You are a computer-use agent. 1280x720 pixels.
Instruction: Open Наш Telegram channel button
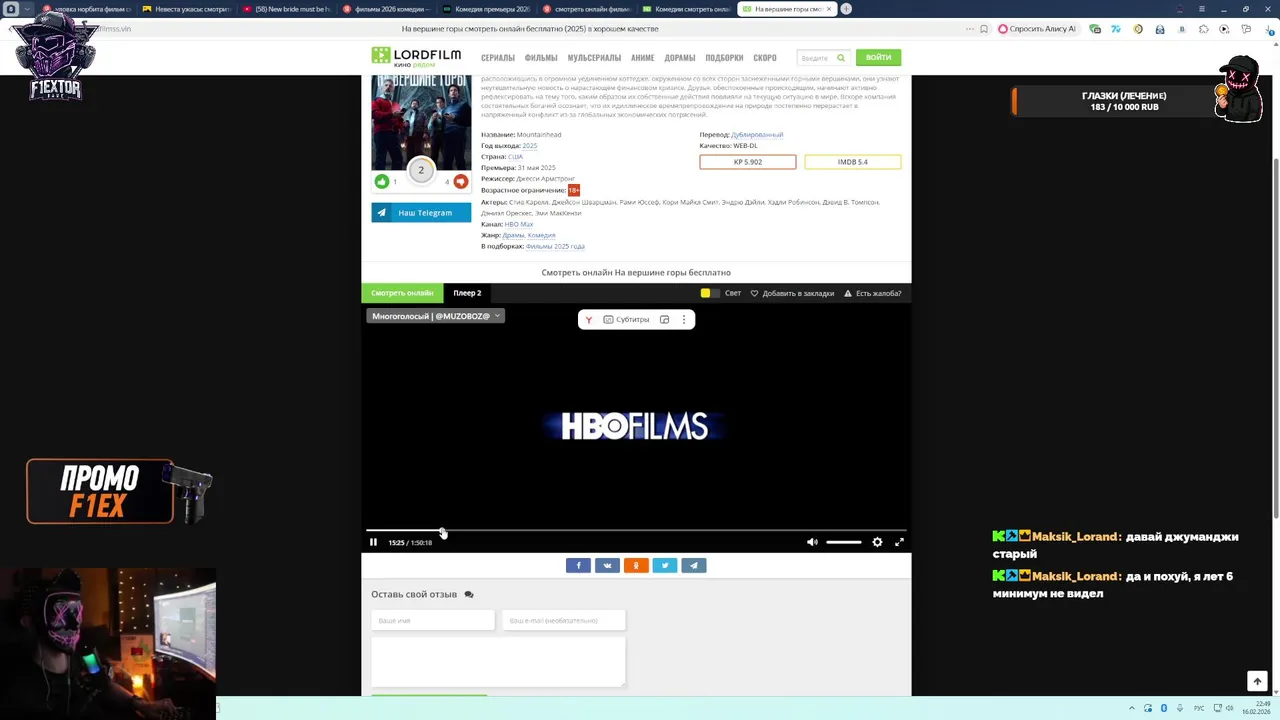click(421, 212)
